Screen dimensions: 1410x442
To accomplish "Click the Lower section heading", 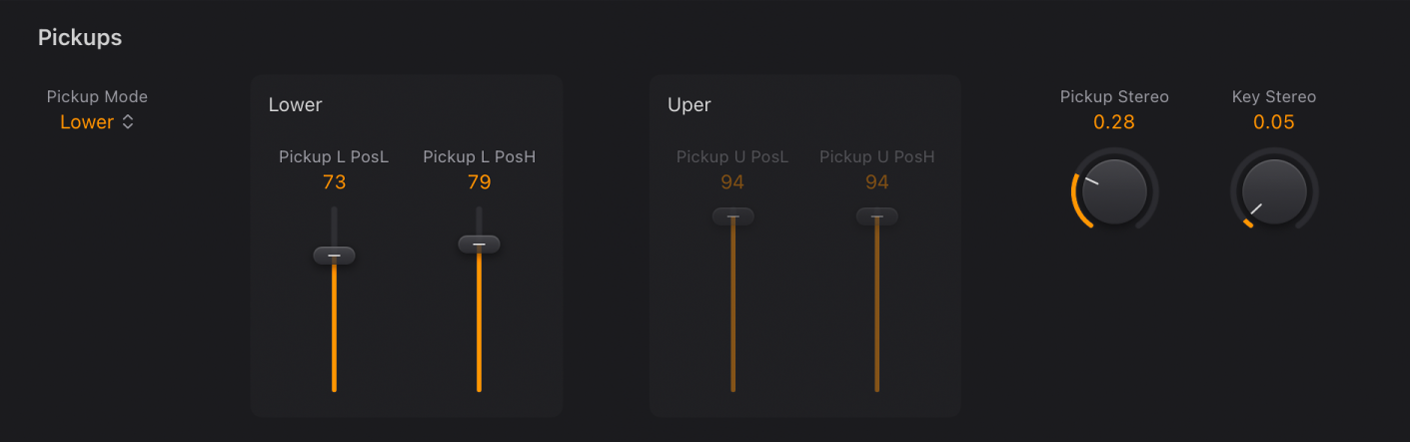I will click(295, 104).
